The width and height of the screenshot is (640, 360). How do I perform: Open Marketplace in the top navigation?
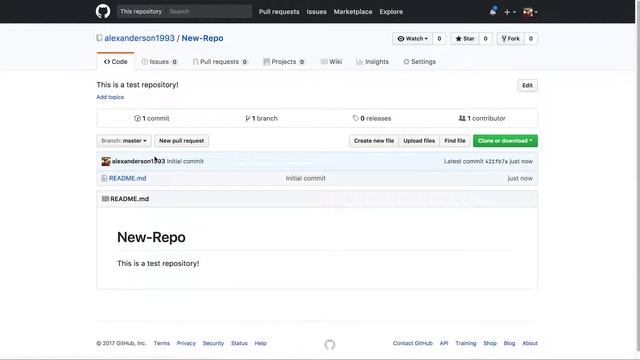(x=353, y=12)
